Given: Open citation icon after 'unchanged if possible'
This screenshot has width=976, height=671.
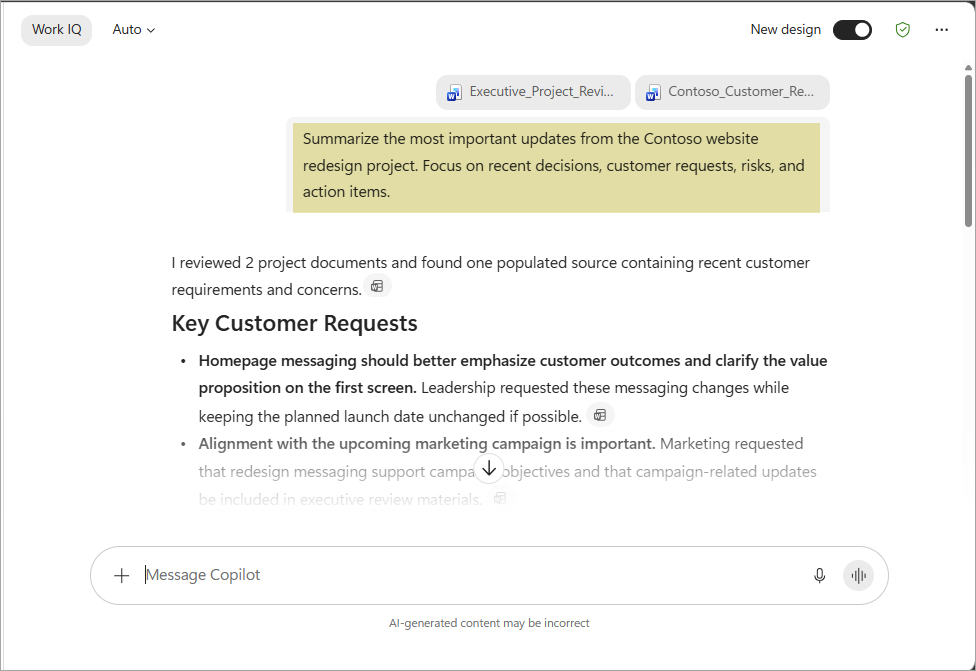Looking at the screenshot, I should coord(600,415).
